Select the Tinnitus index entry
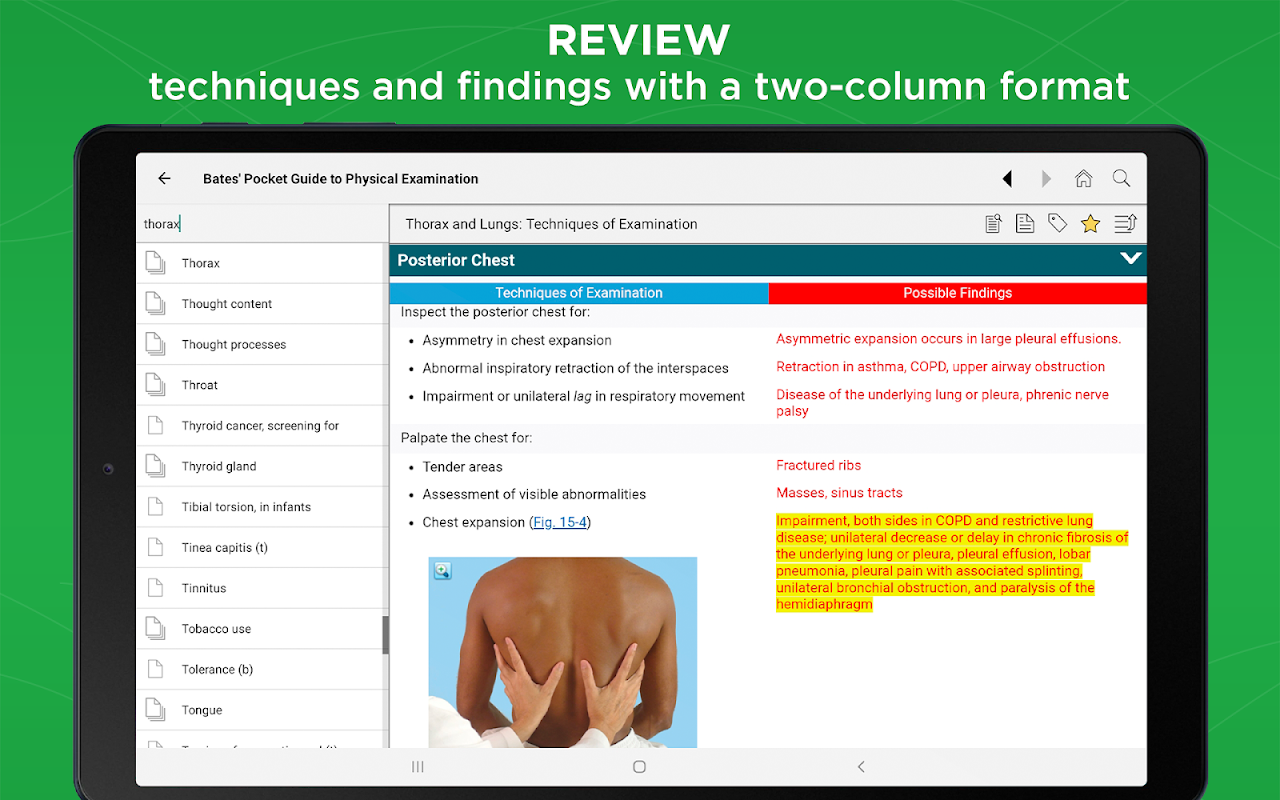1280x800 pixels. point(262,588)
